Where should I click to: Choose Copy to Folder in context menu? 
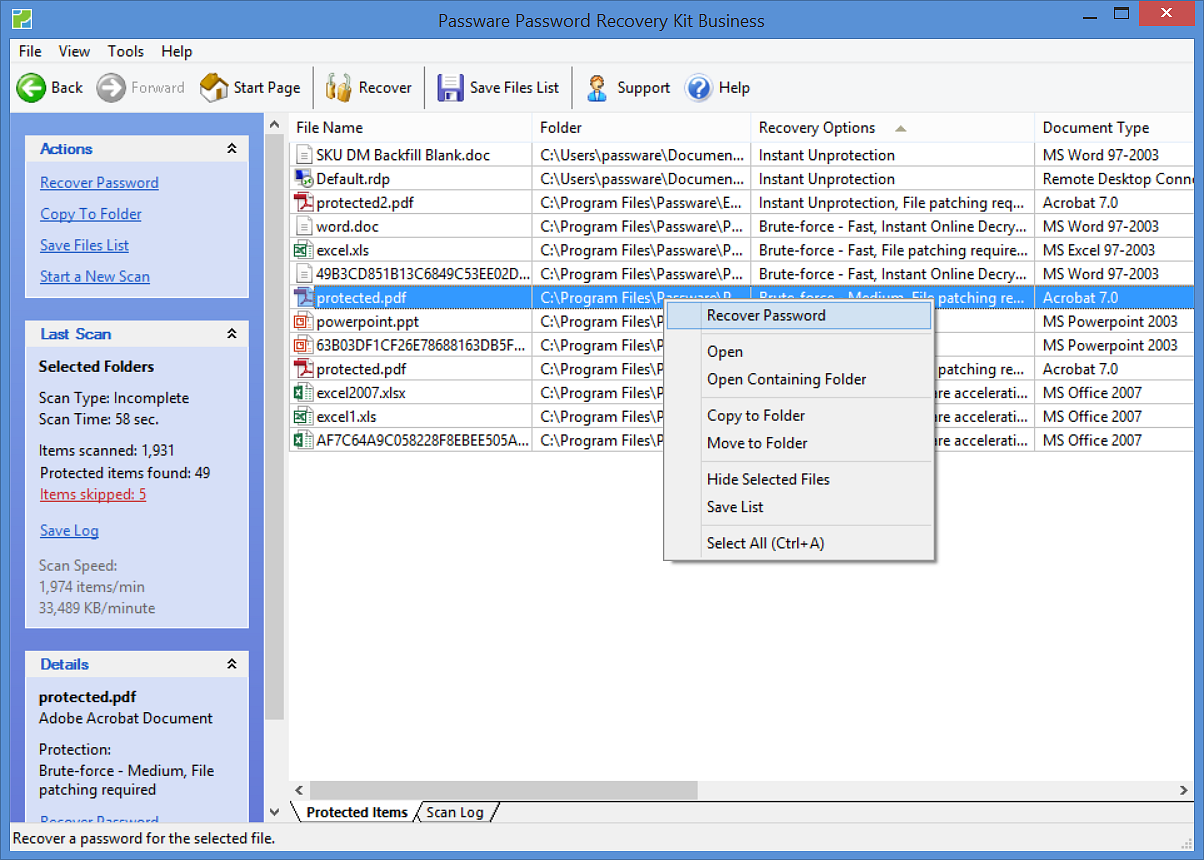[799, 416]
